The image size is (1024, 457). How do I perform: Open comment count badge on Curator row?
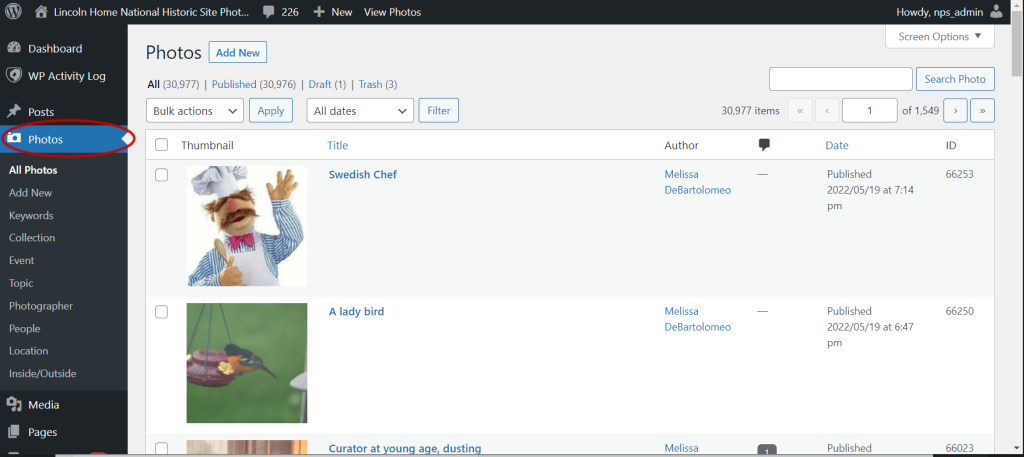tap(767, 450)
